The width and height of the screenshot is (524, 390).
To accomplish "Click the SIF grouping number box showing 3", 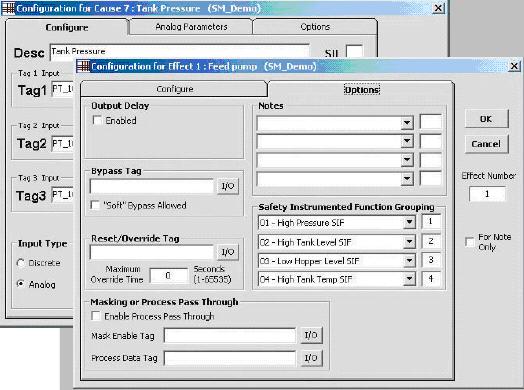I will [431, 259].
